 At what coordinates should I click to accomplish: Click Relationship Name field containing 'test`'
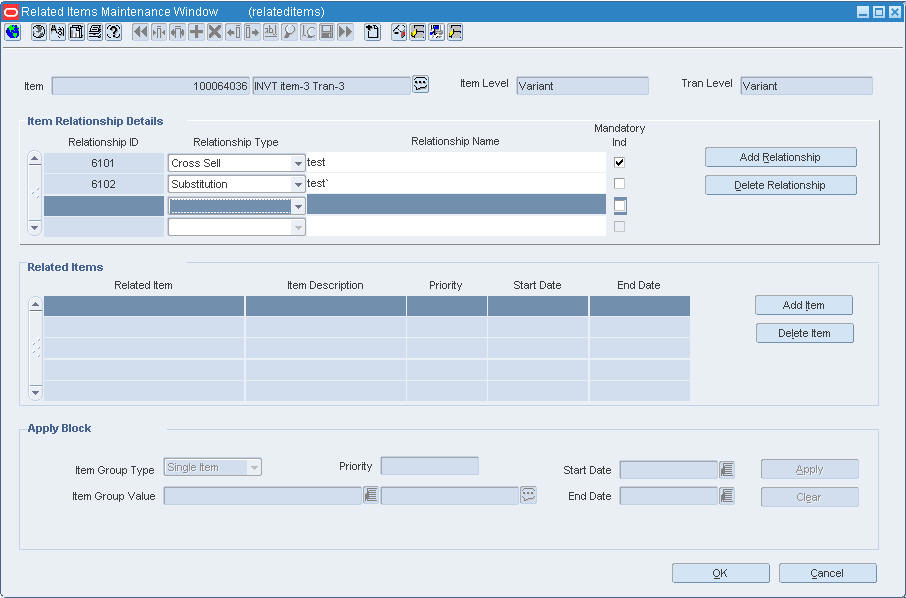point(456,184)
